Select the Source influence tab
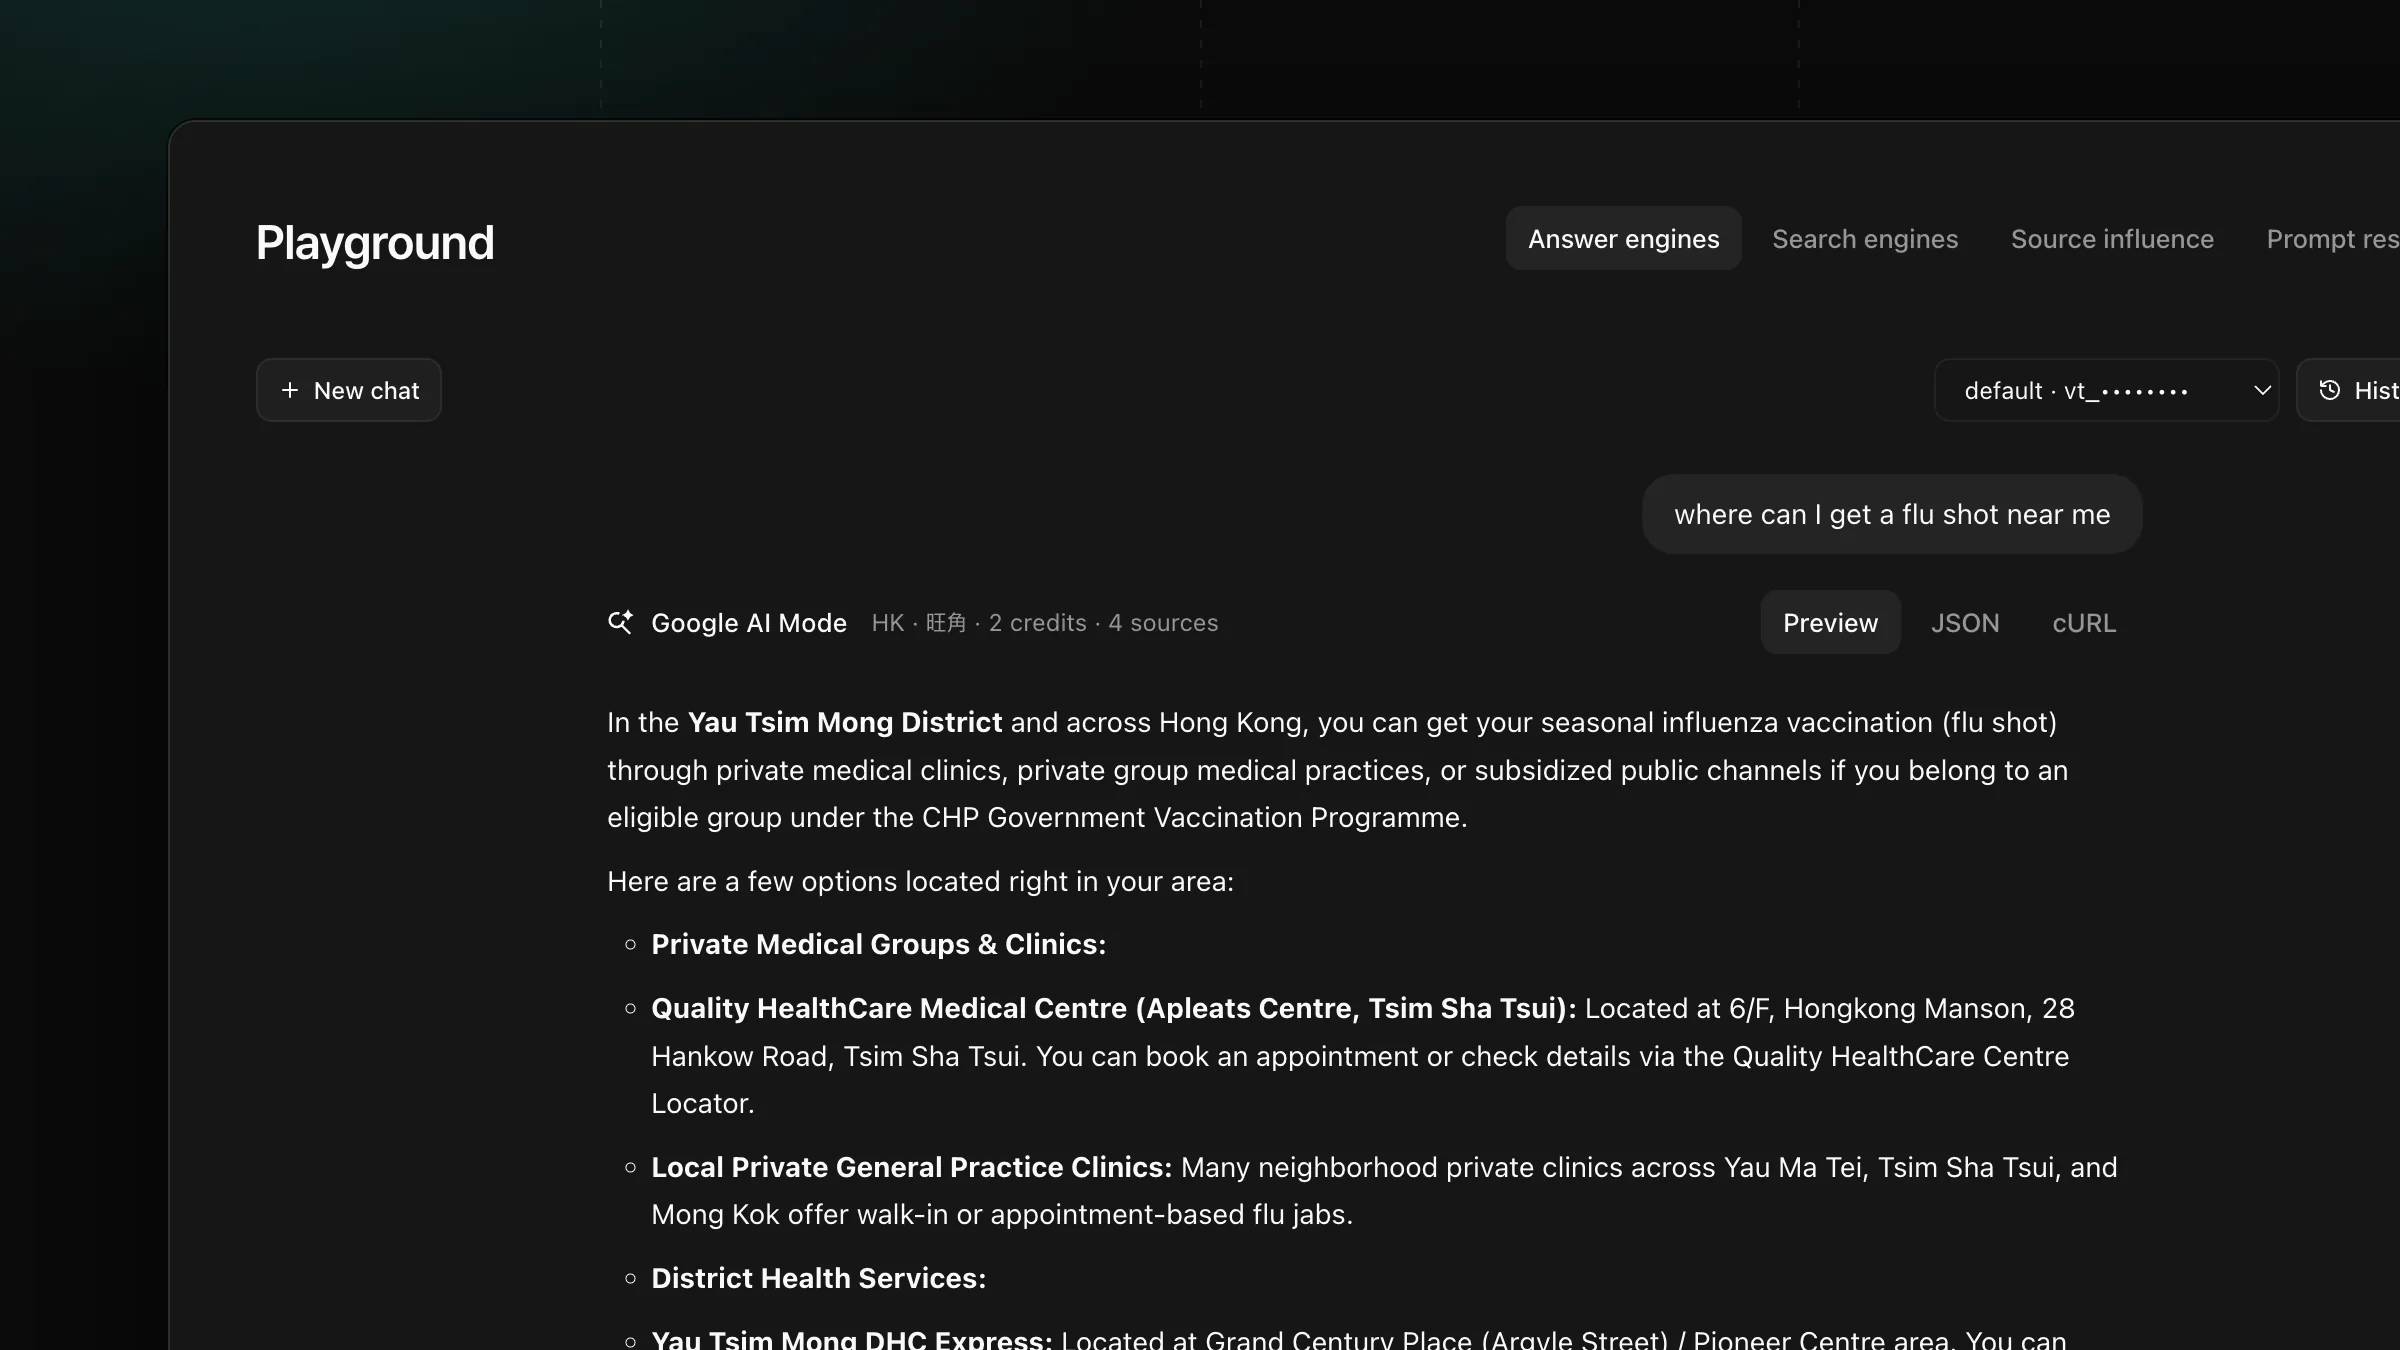 tap(2112, 239)
